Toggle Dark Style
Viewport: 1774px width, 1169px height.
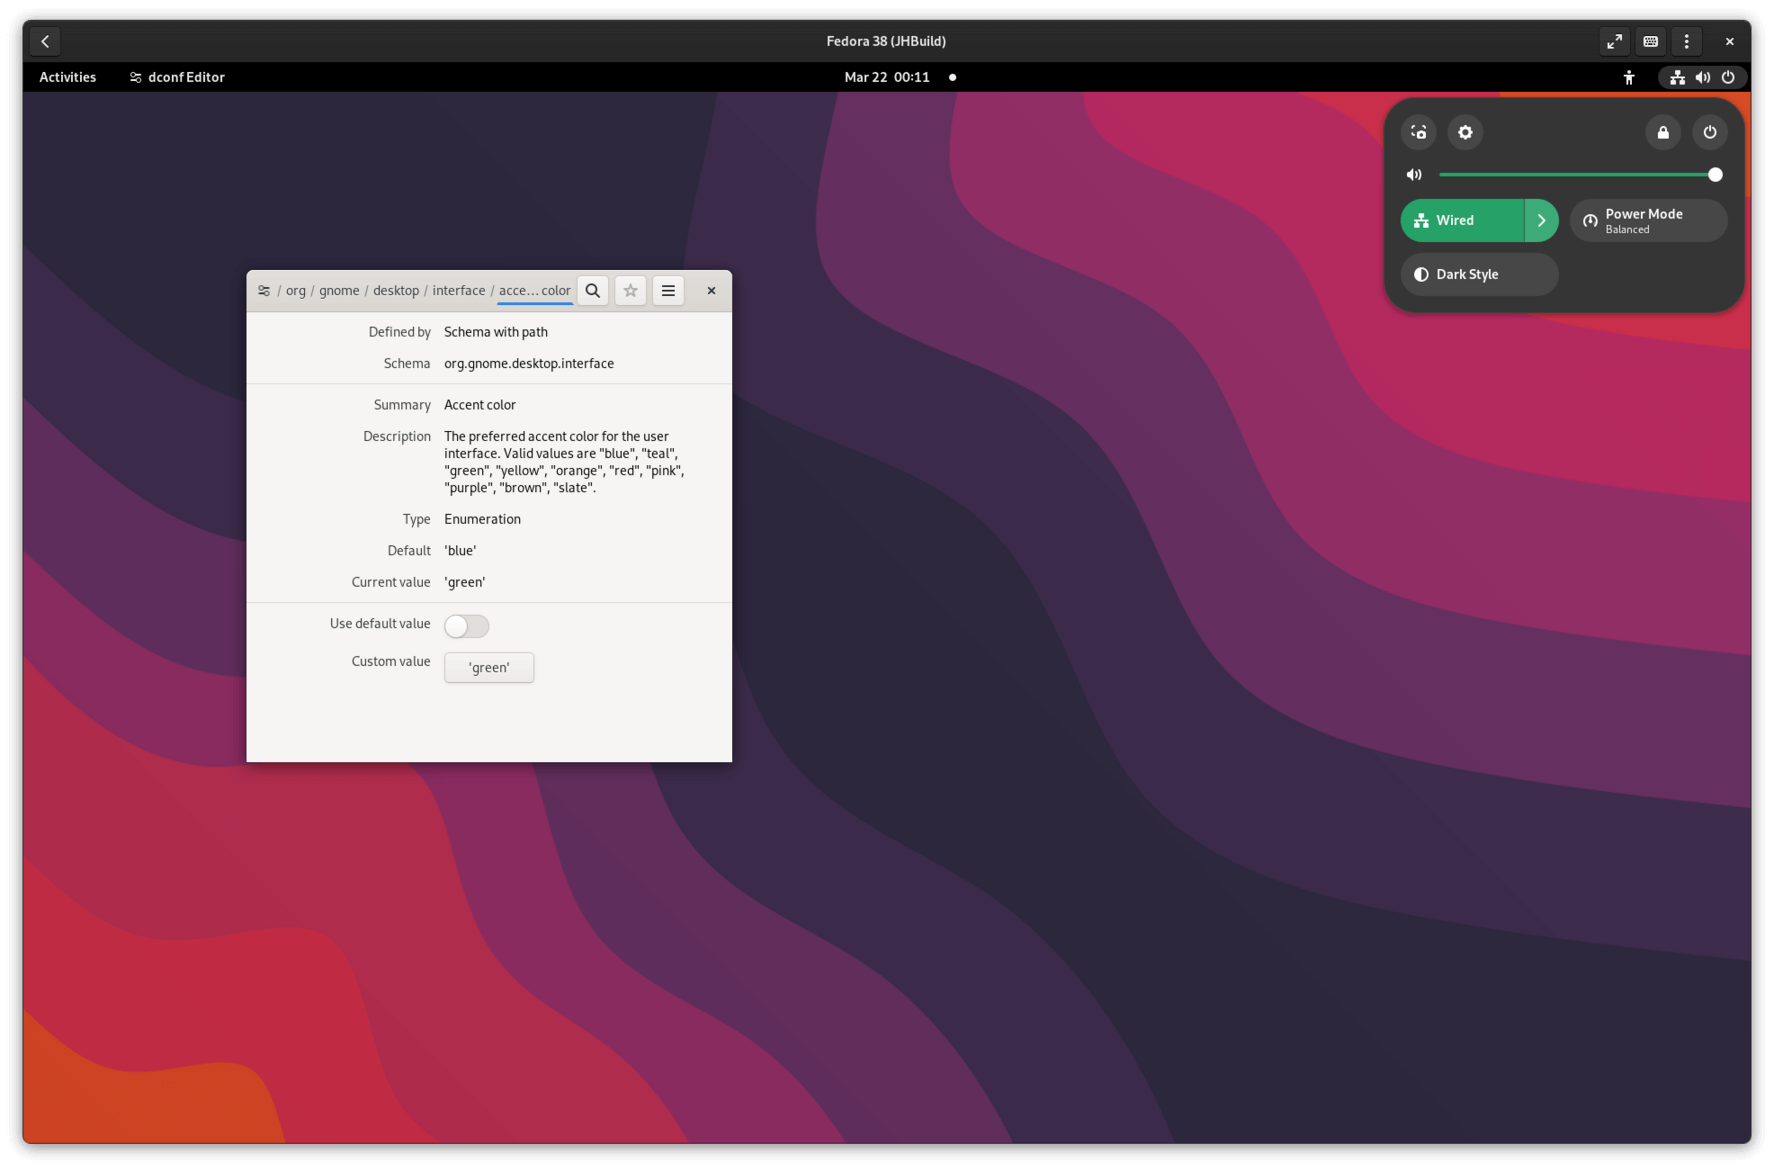[x=1478, y=274]
